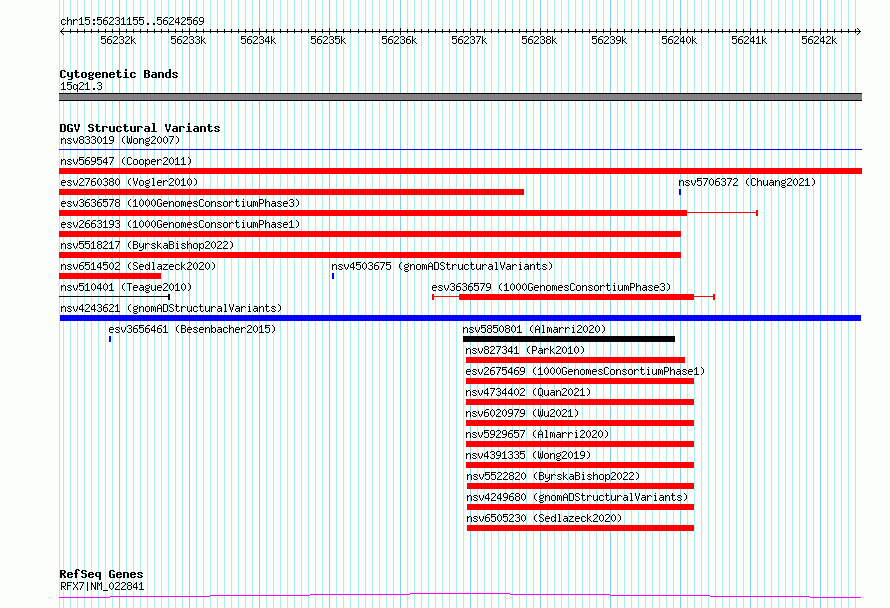Screen dimensions: 890x608
Task: Open esv2663193 (1000GenomesConsortiumPhase1)
Action: (180, 224)
